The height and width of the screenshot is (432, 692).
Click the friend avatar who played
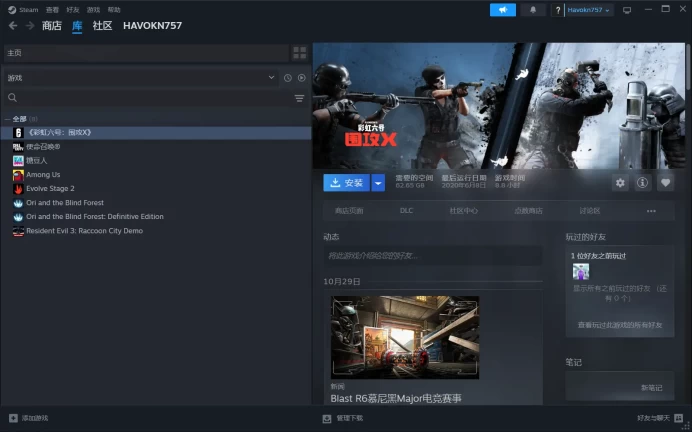tap(581, 271)
